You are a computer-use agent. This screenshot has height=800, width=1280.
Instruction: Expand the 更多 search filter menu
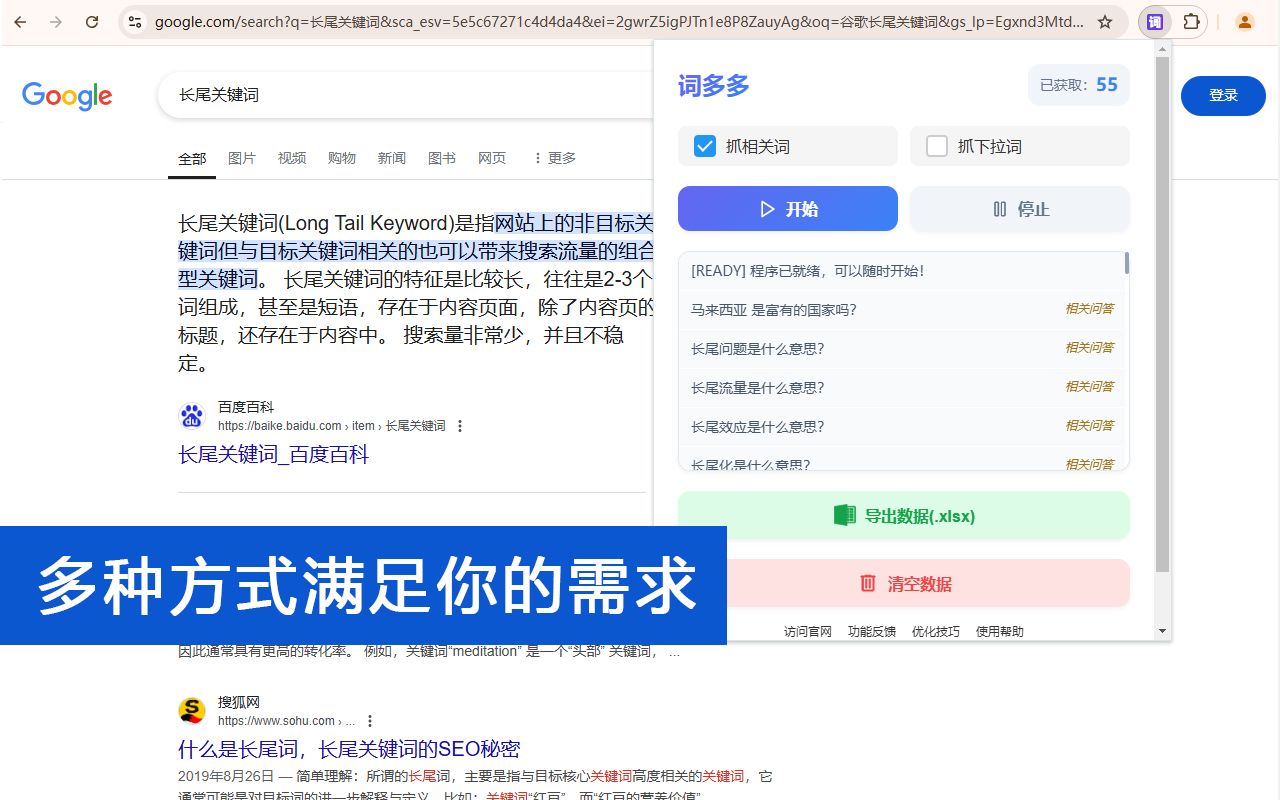(554, 158)
